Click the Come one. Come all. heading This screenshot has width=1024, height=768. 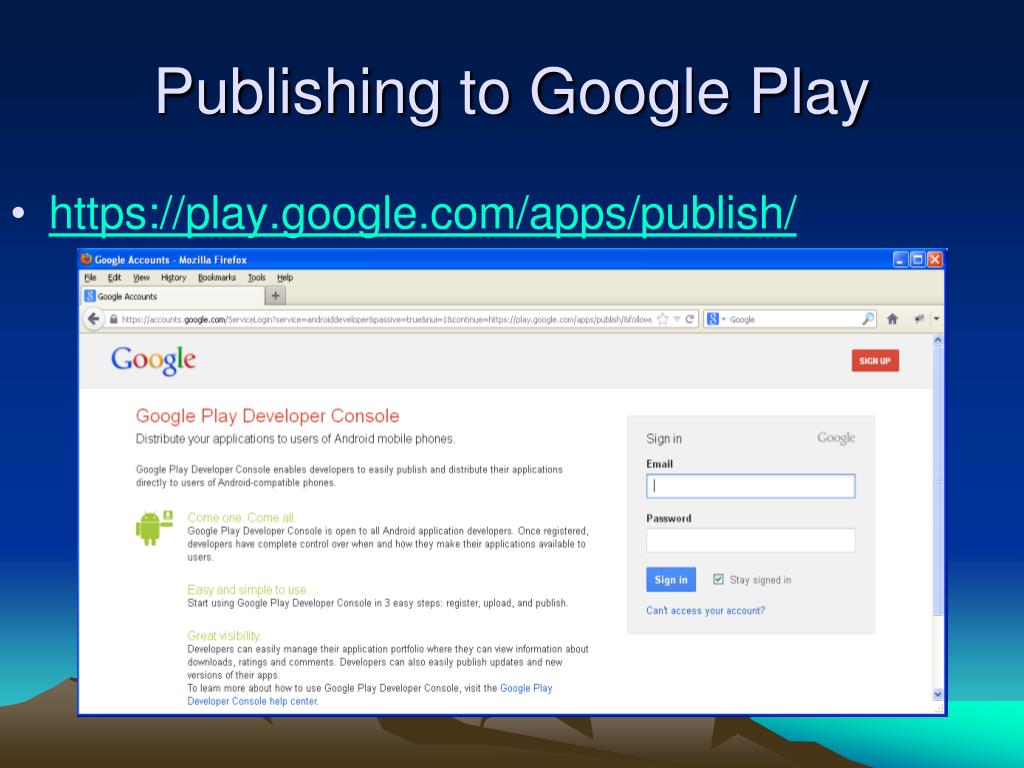click(241, 517)
